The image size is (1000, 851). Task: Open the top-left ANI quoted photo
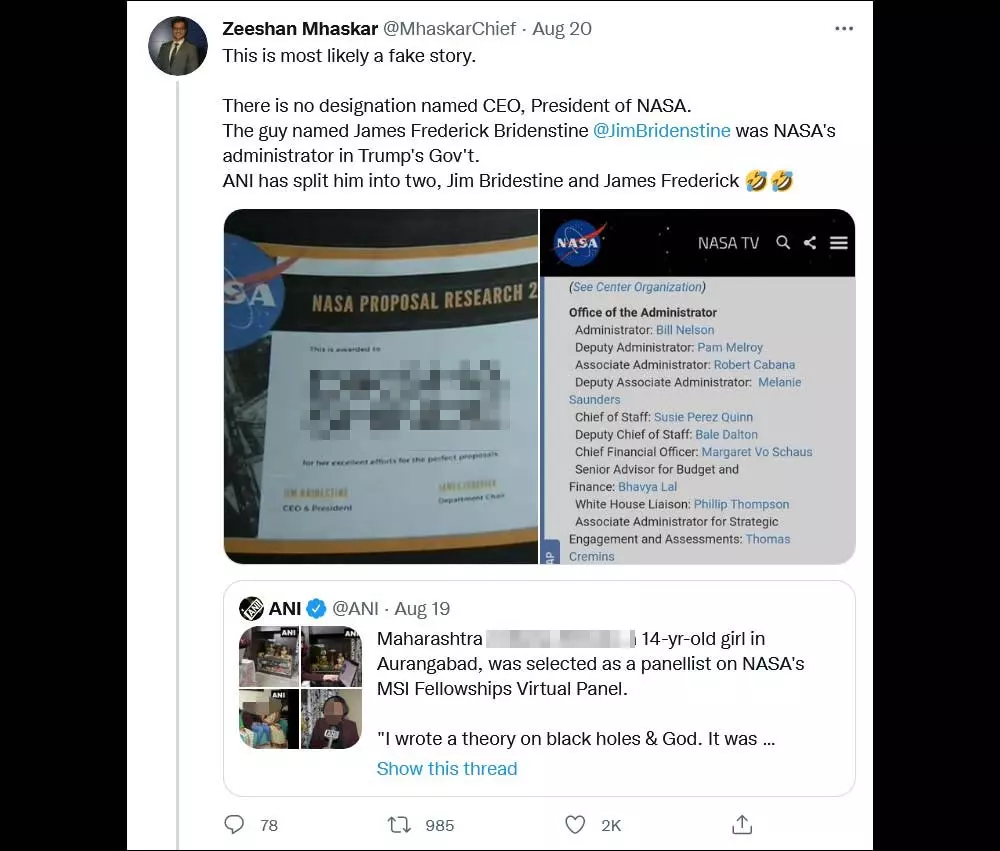(268, 656)
